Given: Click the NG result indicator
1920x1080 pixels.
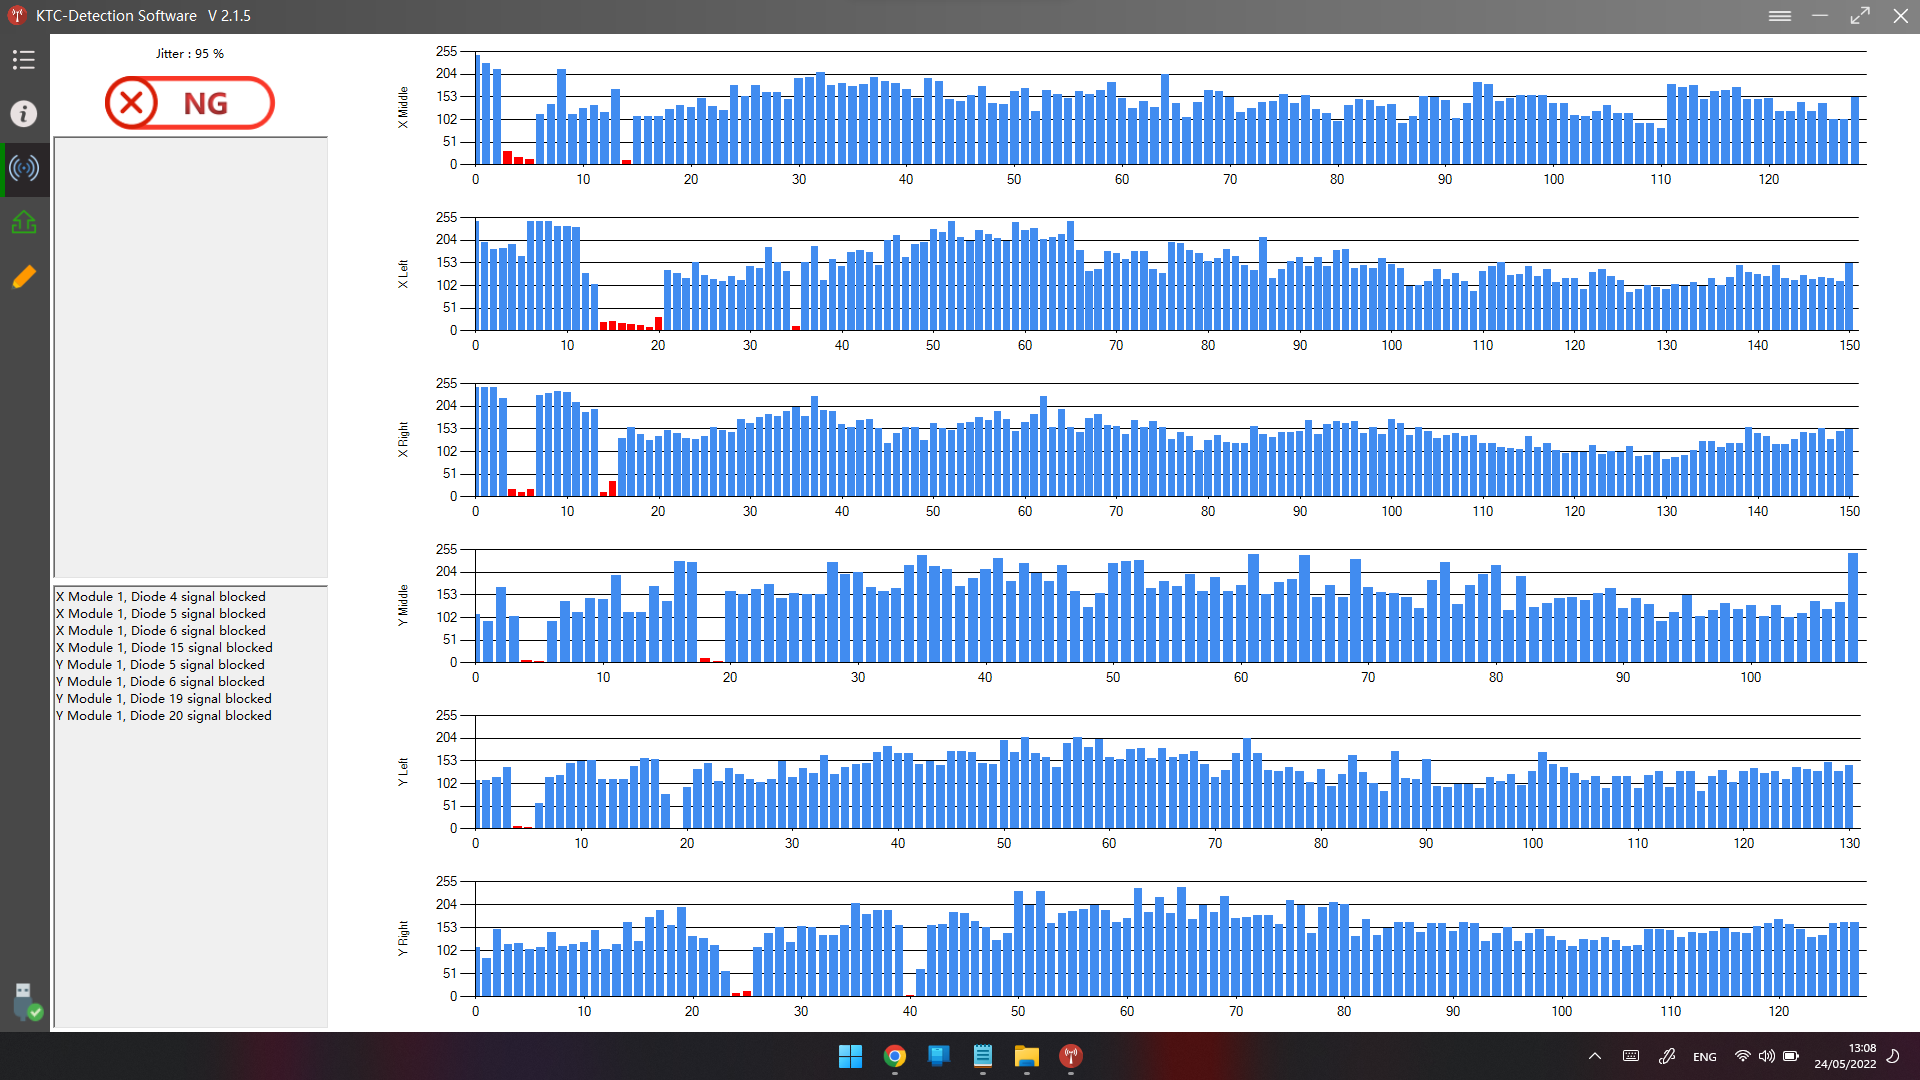Looking at the screenshot, I should [190, 103].
